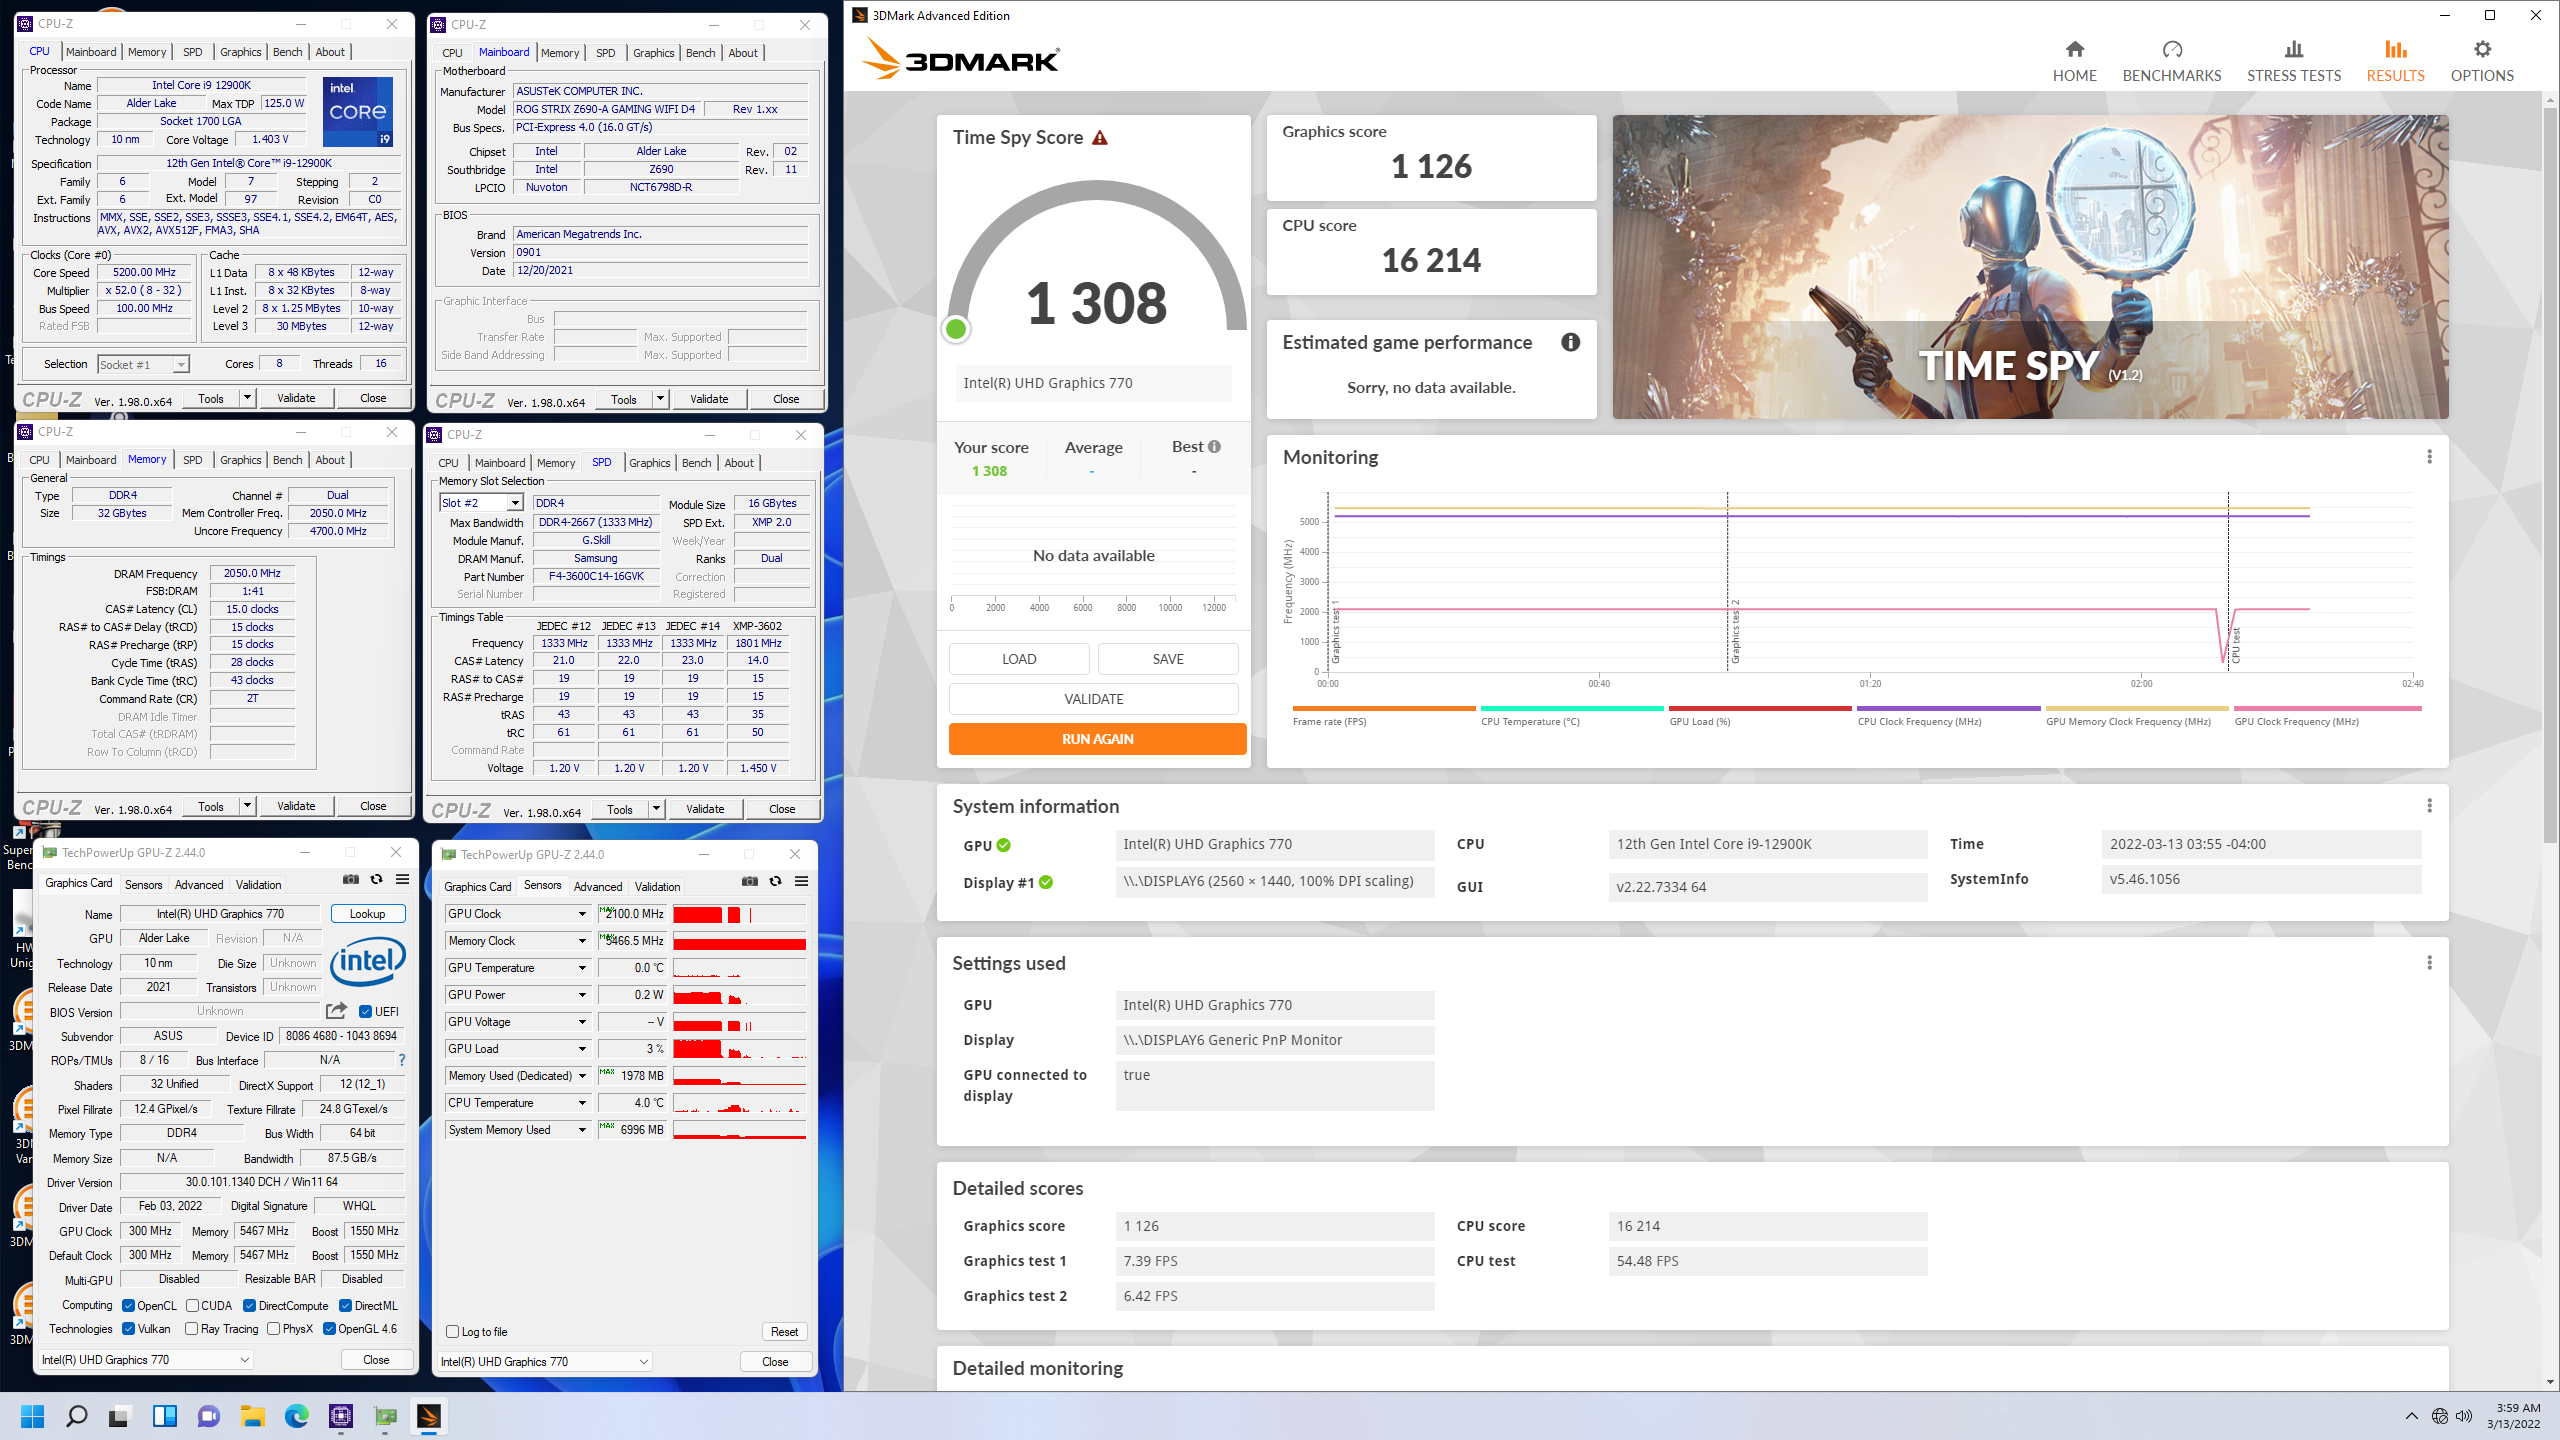Screen dimensions: 2560x1440
Task: Click info icon beside Estimated game performance
Action: [1571, 342]
